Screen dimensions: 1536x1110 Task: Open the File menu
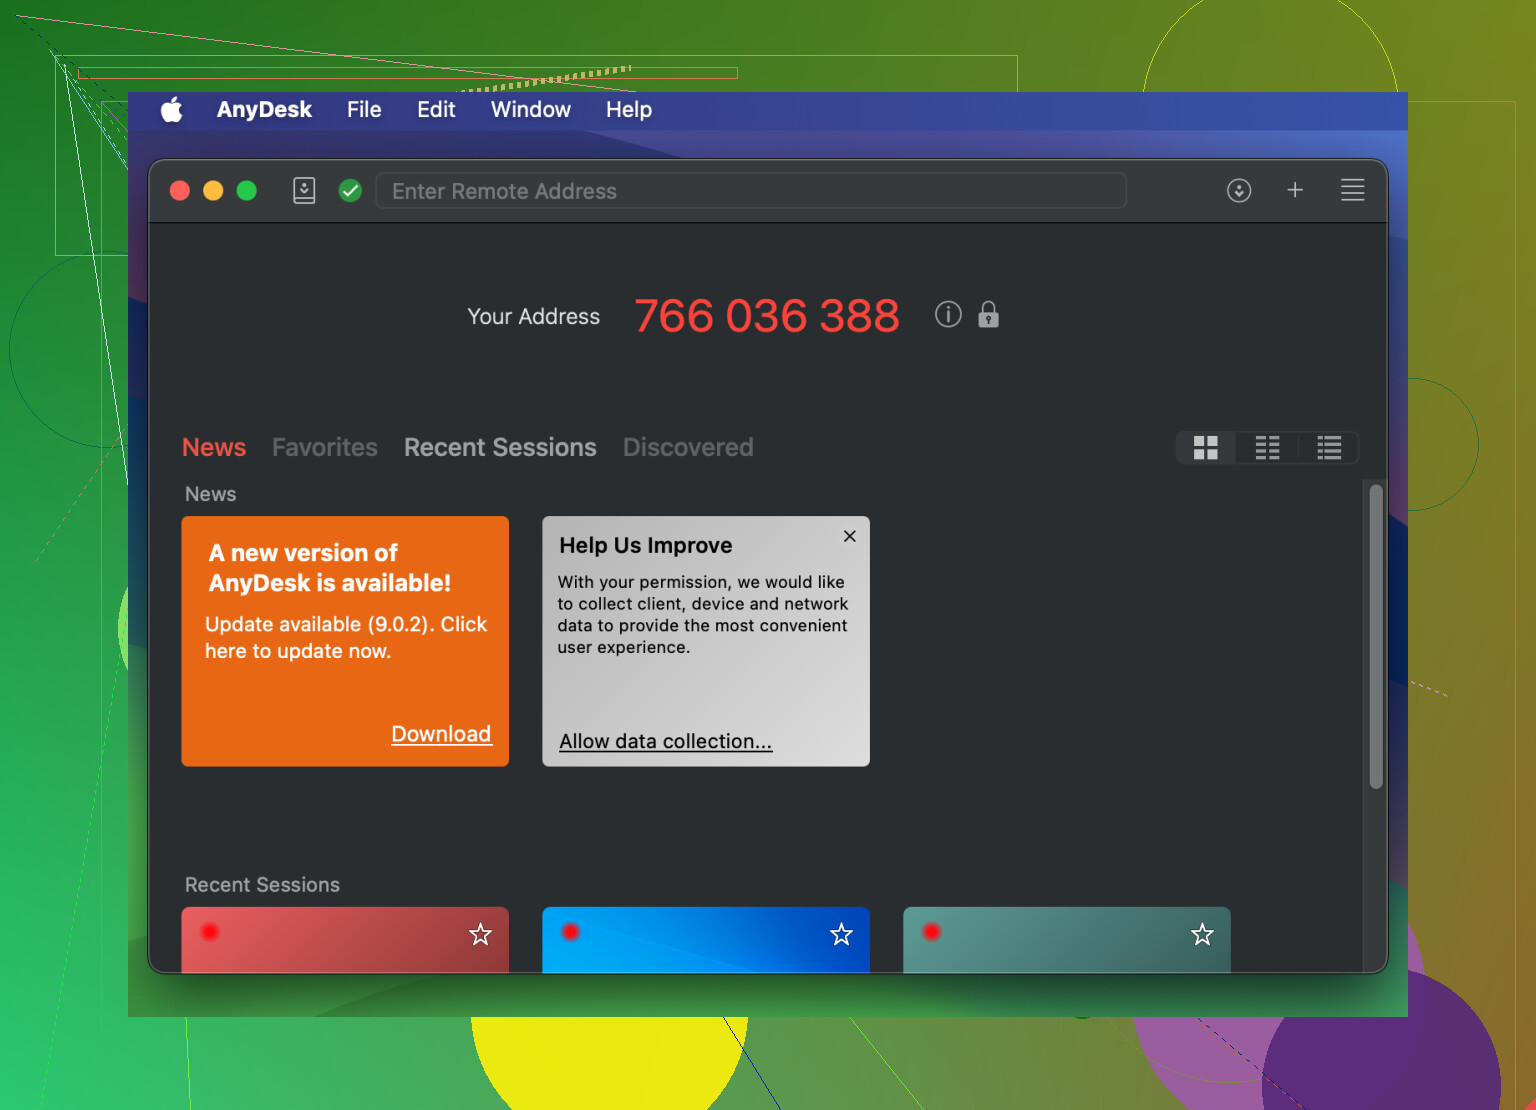(364, 110)
